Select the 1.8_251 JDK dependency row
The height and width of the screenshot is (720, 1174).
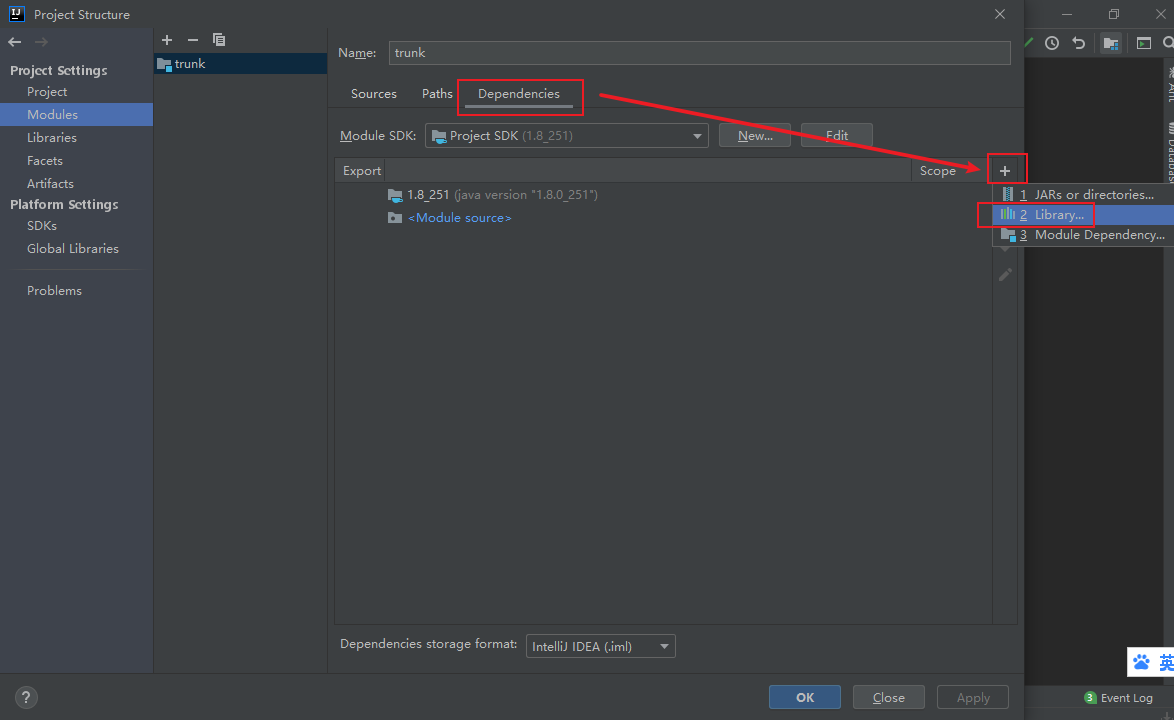click(663, 195)
